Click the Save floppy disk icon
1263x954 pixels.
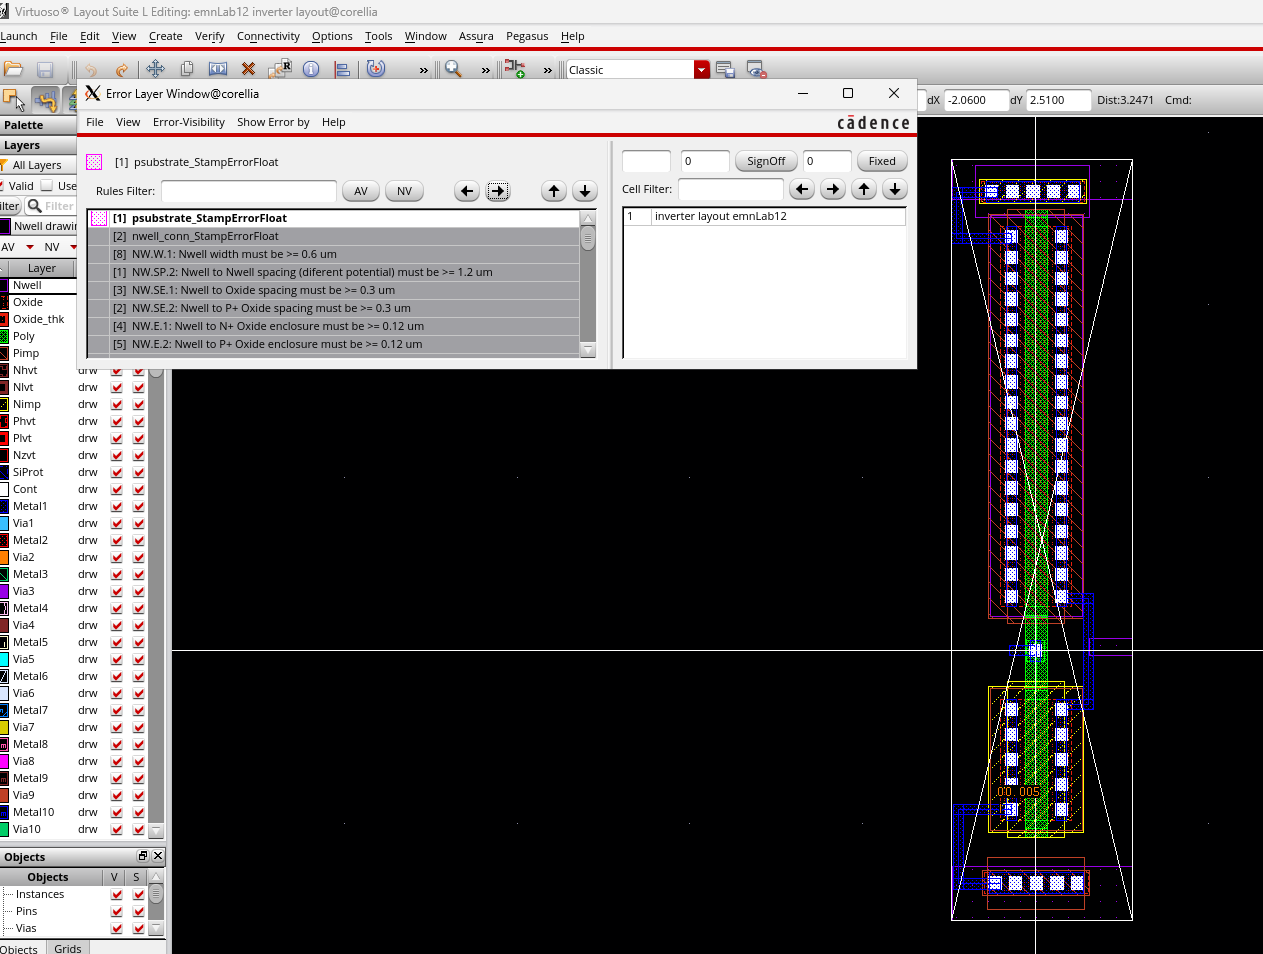tap(45, 69)
